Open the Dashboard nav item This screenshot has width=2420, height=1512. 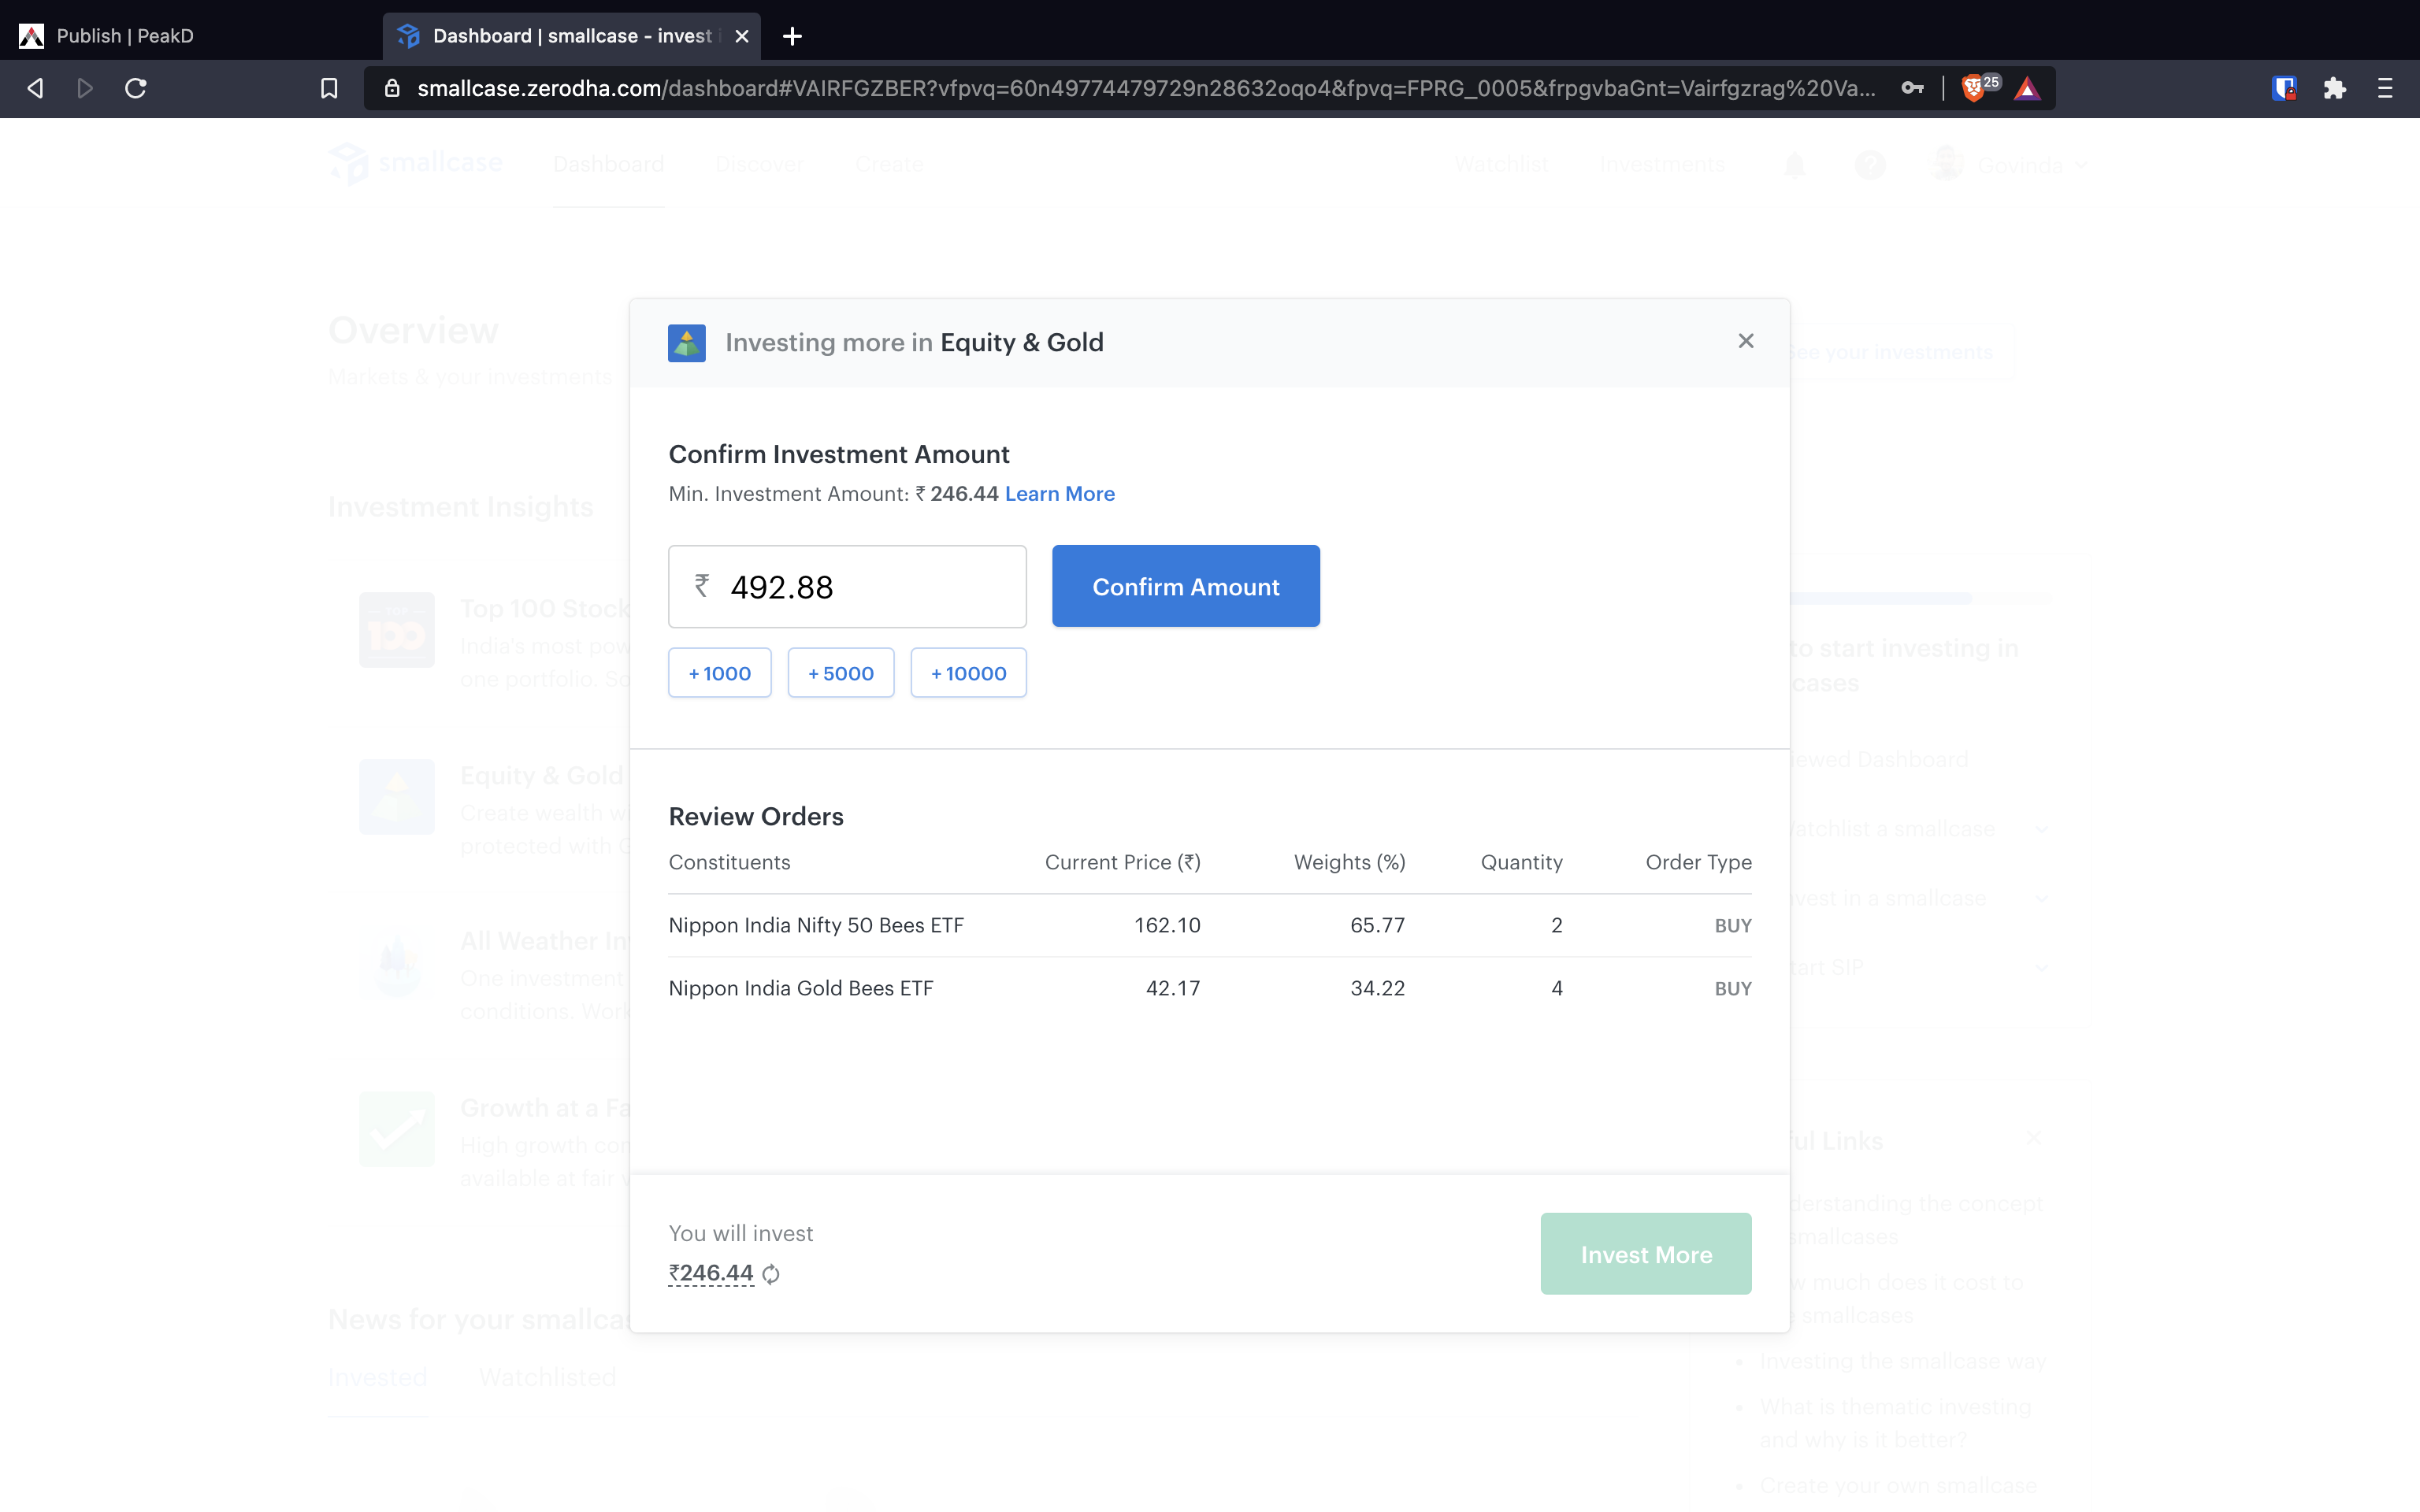tap(608, 164)
